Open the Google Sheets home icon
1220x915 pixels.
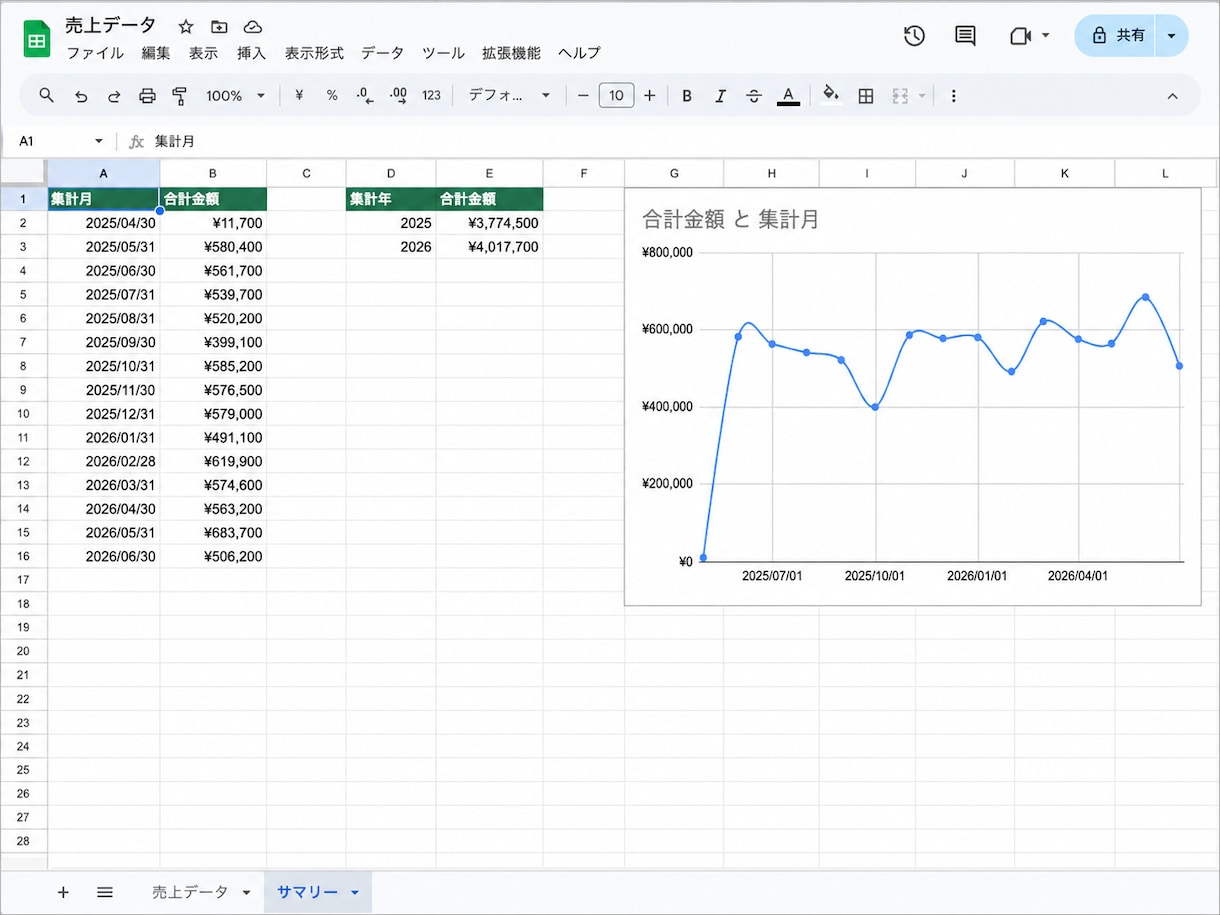point(36,40)
